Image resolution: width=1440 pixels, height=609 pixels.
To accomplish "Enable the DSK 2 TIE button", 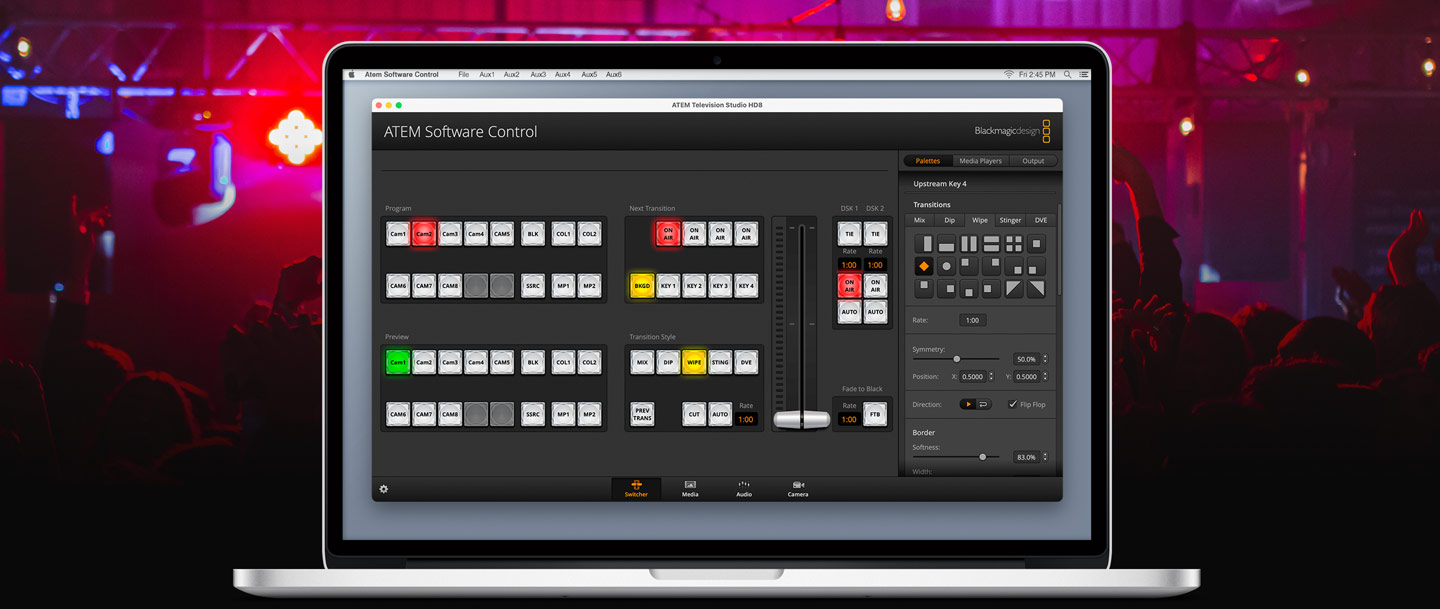I will coord(875,234).
